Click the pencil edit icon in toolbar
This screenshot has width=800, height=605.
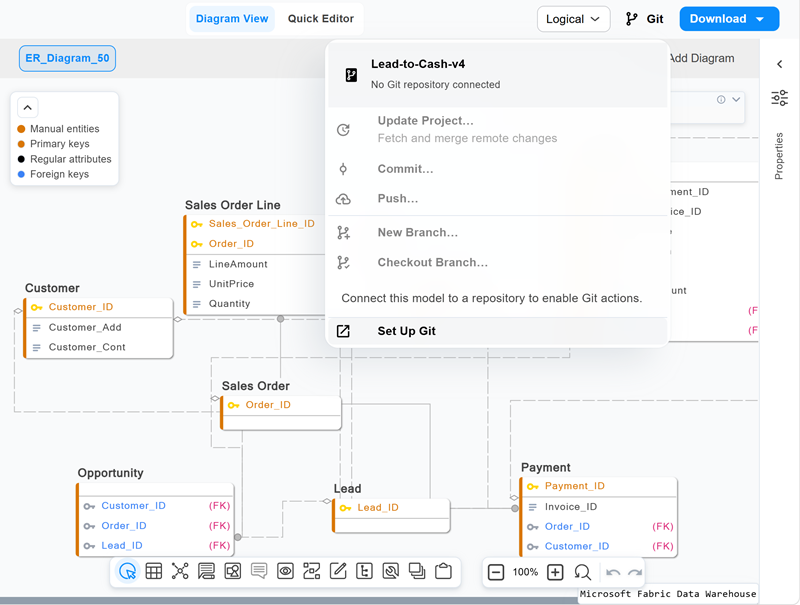point(338,571)
